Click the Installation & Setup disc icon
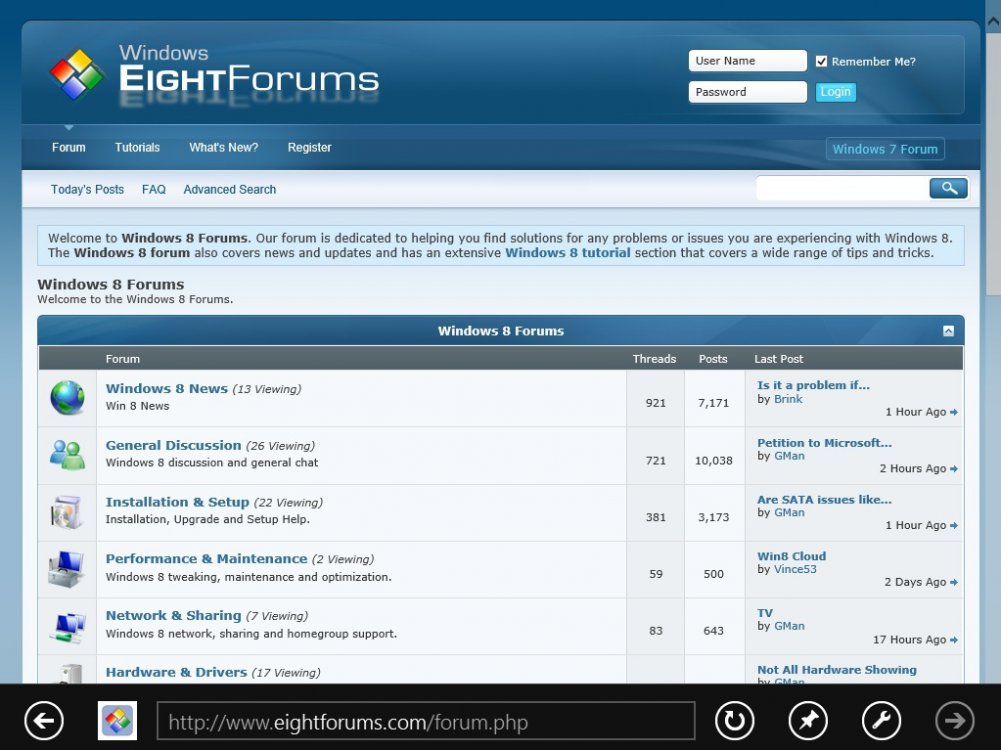This screenshot has height=750, width=1001. pyautogui.click(x=68, y=512)
